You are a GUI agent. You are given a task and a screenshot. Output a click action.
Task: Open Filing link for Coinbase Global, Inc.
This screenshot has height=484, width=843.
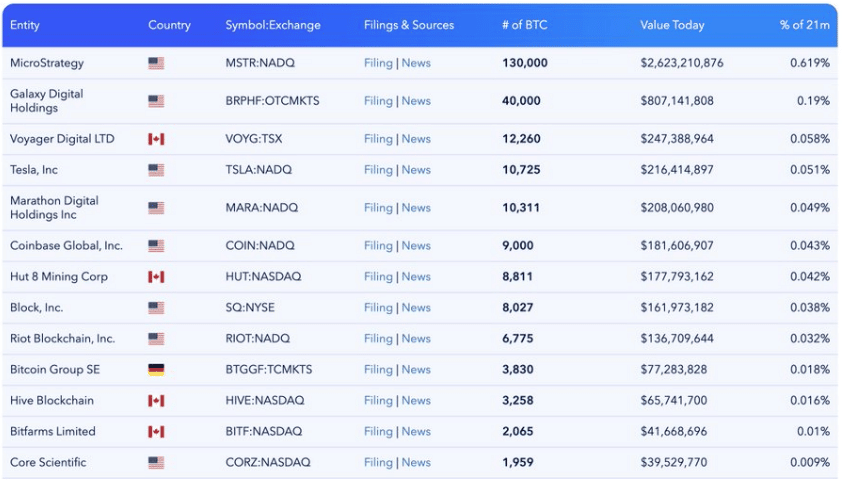(378, 246)
